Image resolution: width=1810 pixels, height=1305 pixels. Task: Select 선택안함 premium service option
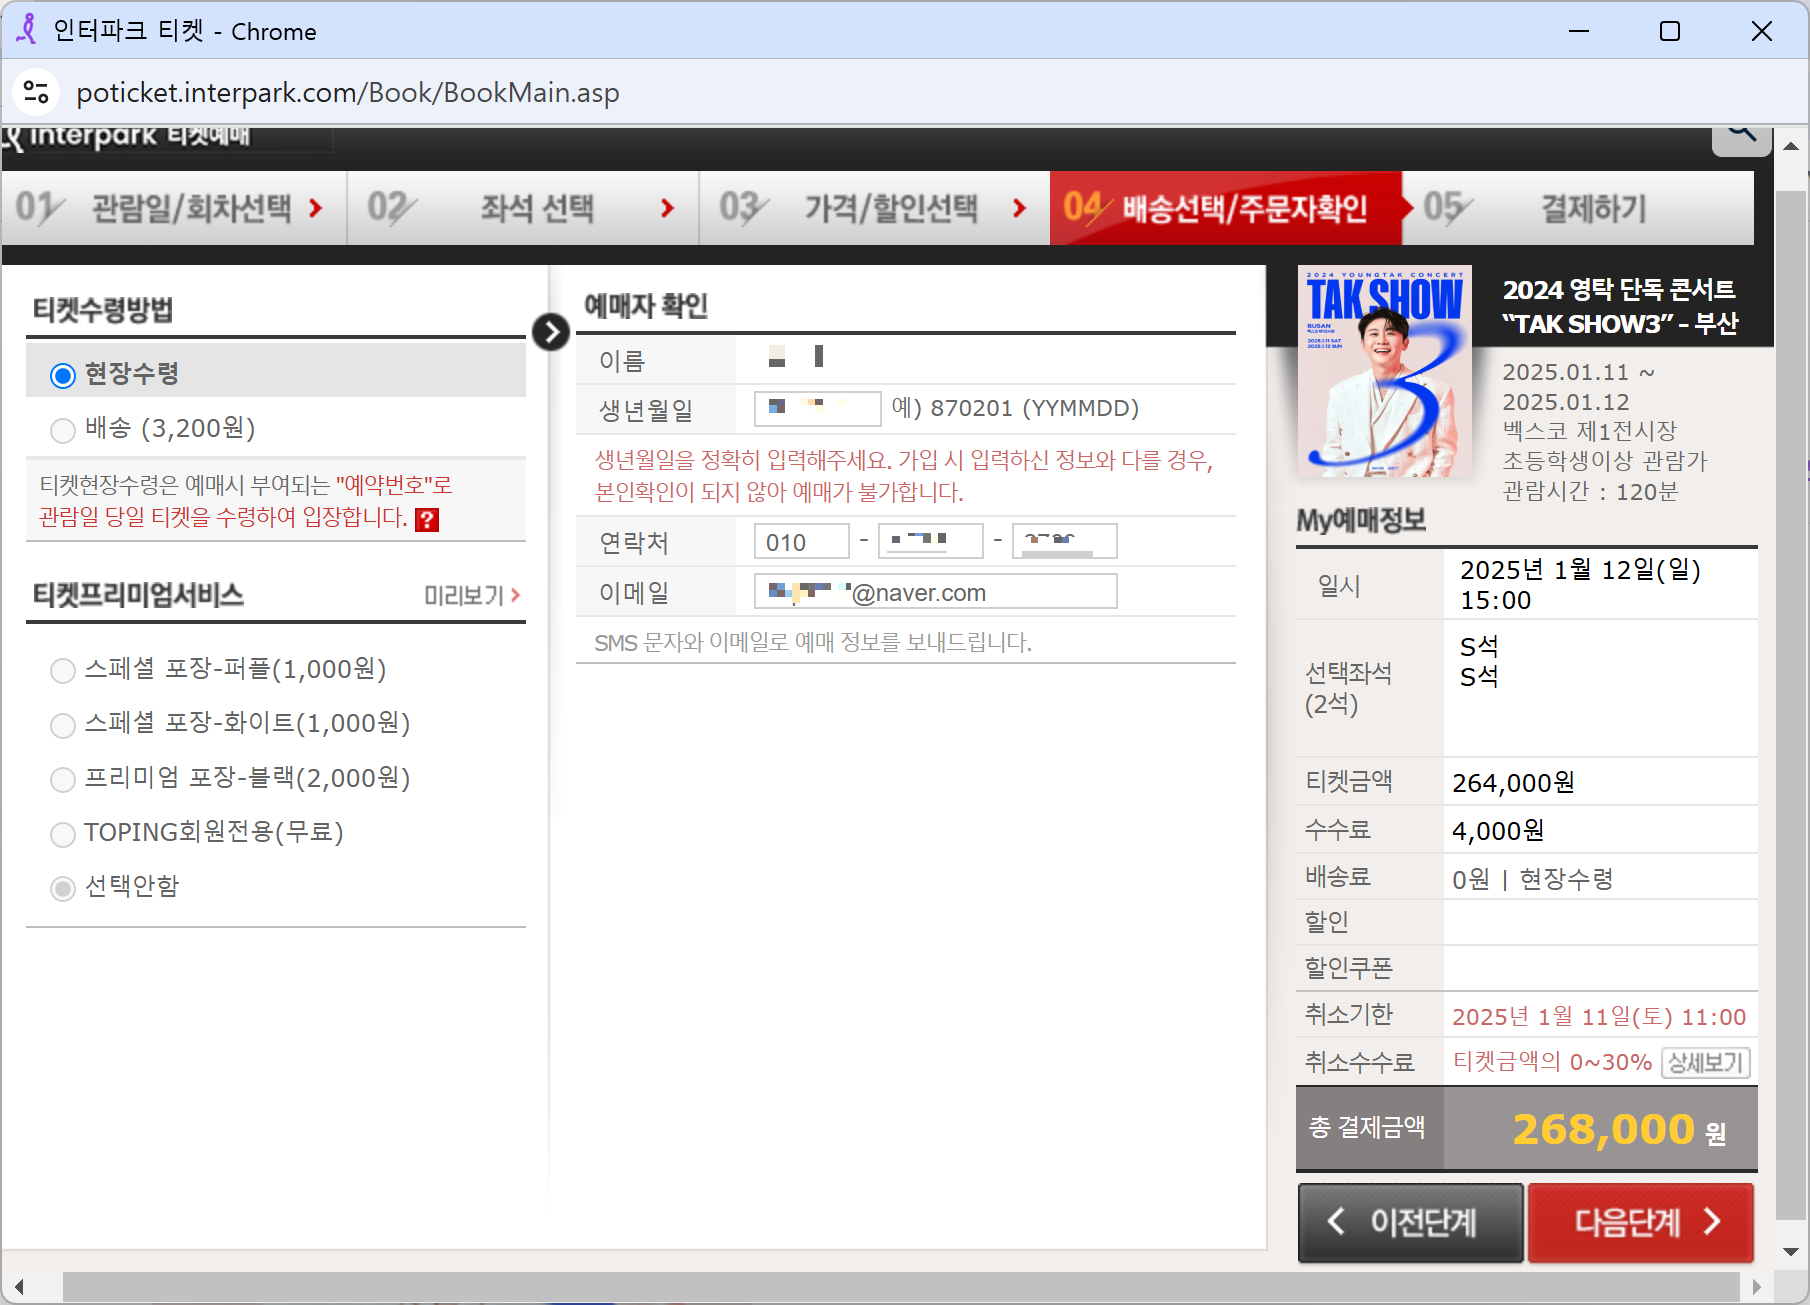tap(63, 888)
